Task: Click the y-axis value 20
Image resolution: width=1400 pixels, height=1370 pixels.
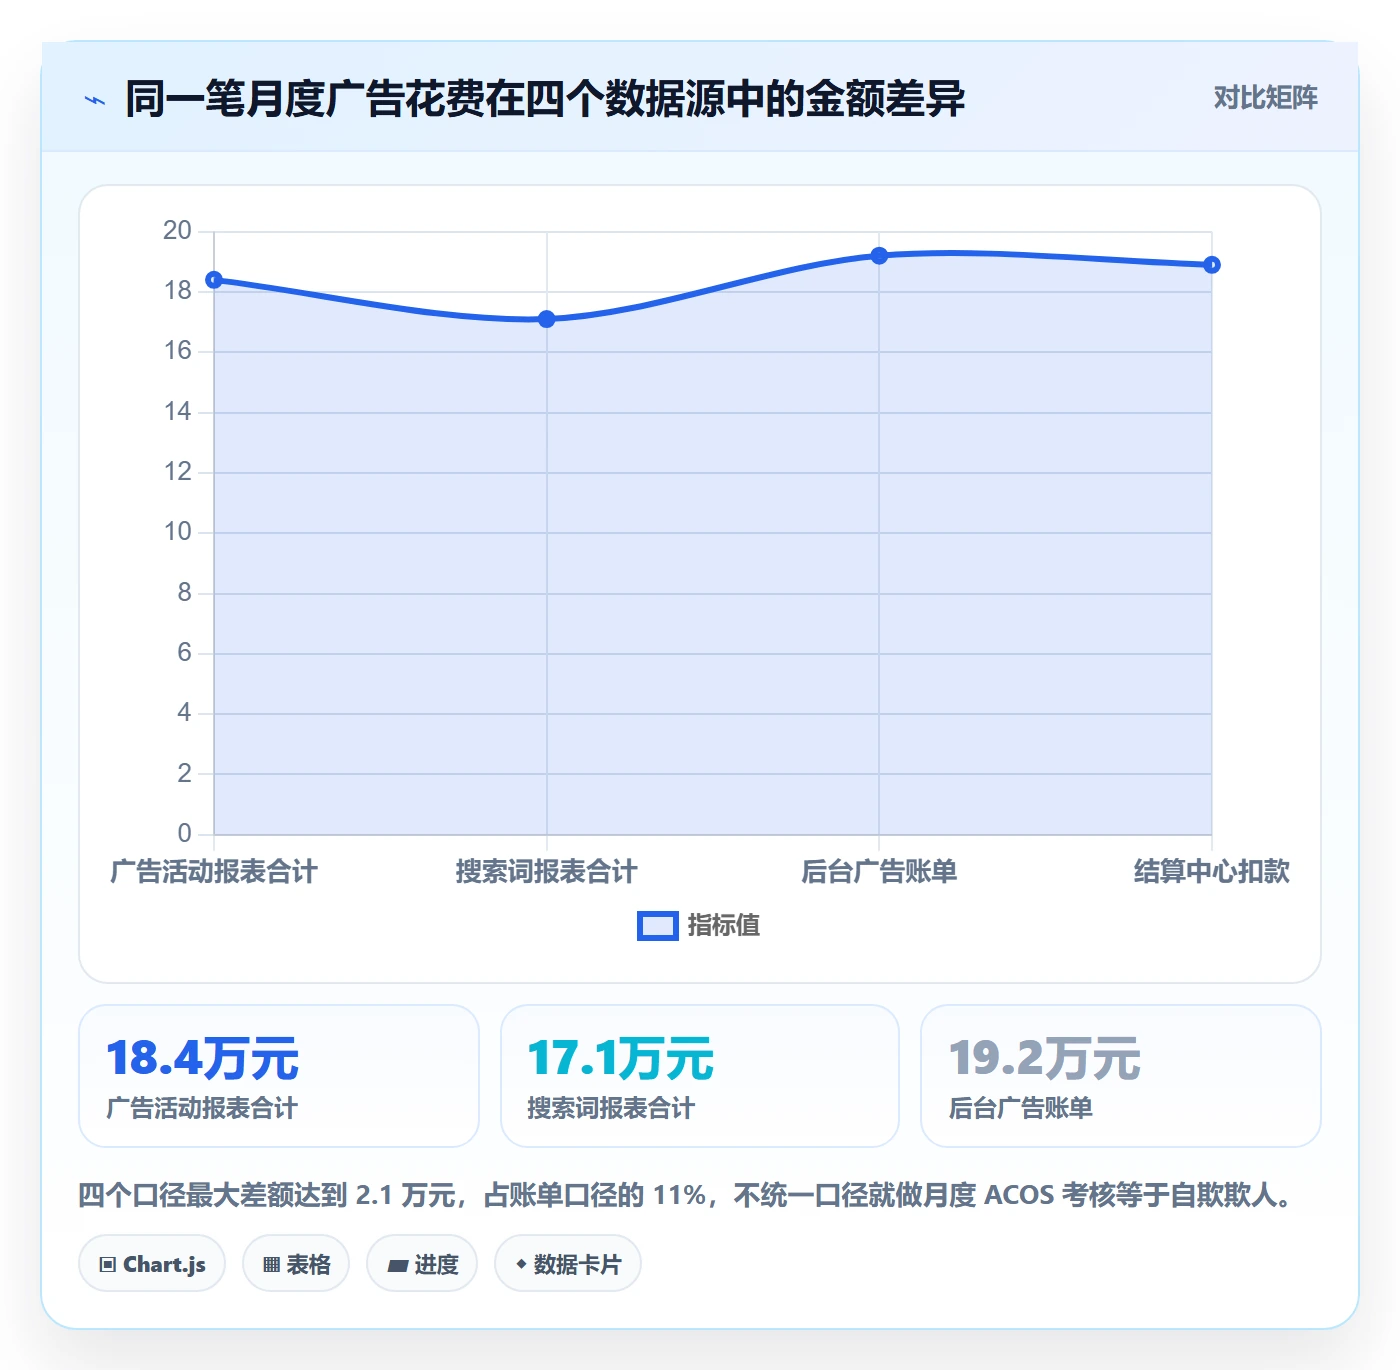Action: [x=177, y=231]
